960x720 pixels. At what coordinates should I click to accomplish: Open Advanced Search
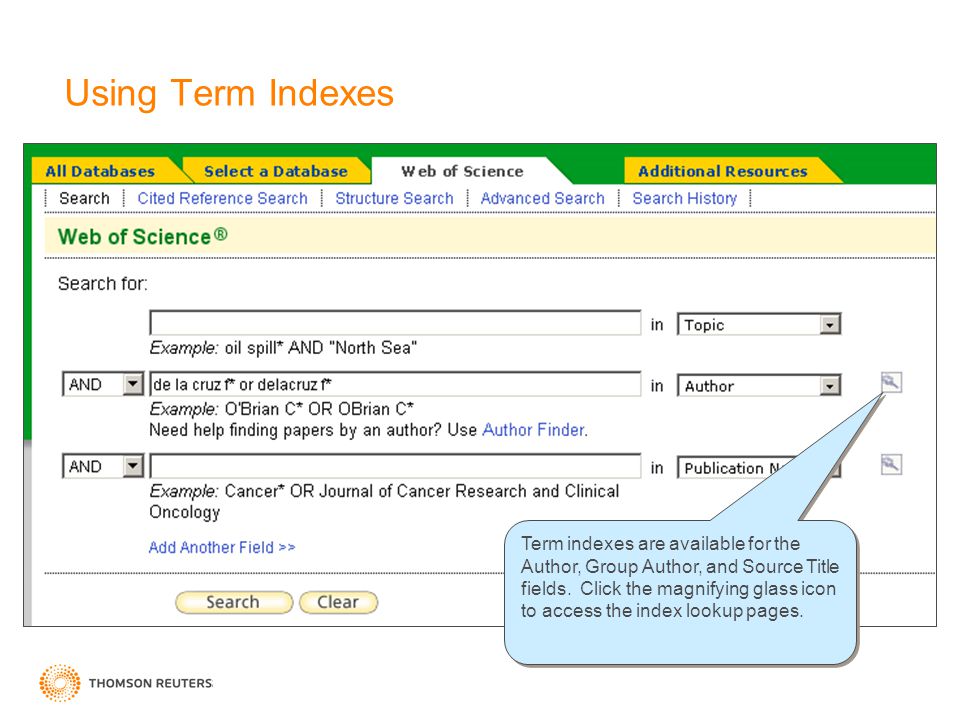click(x=542, y=198)
